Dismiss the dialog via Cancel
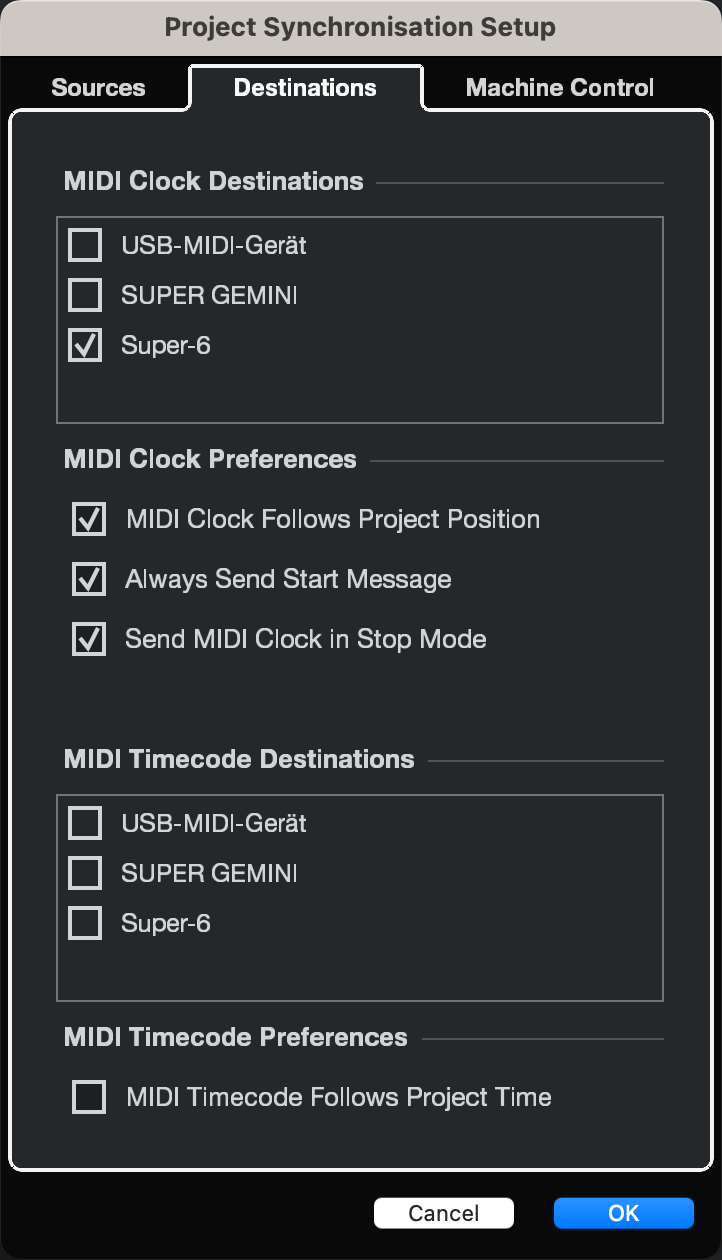The image size is (722, 1260). click(x=444, y=1212)
